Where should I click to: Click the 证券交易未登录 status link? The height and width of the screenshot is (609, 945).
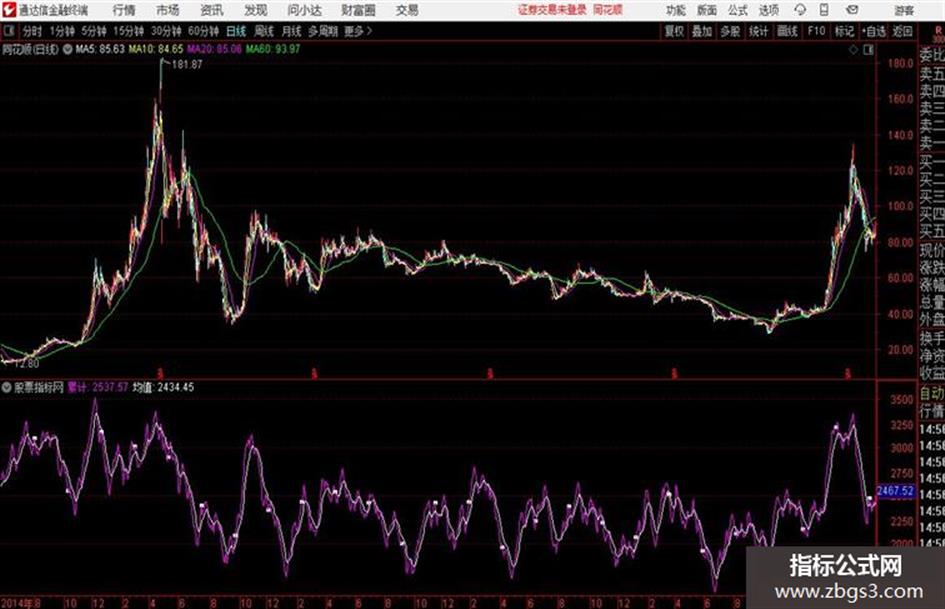(x=553, y=10)
